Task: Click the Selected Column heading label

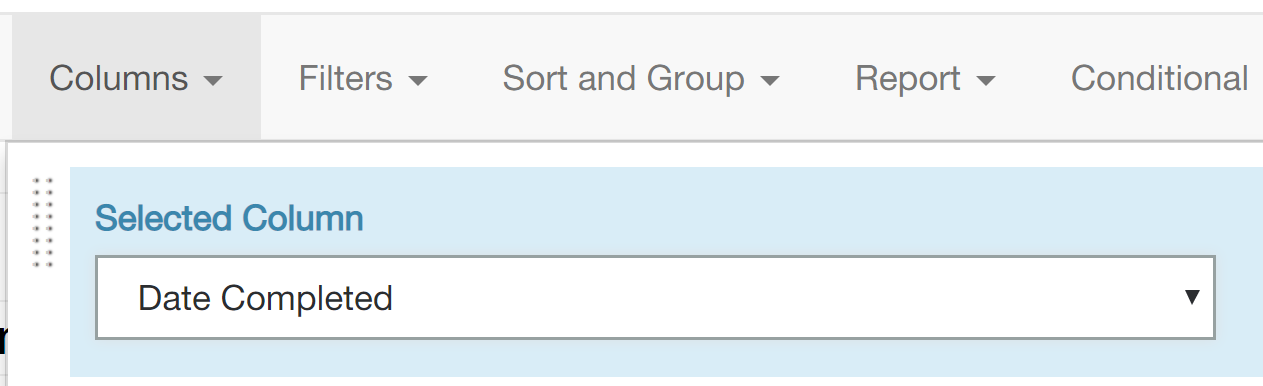Action: pos(229,218)
